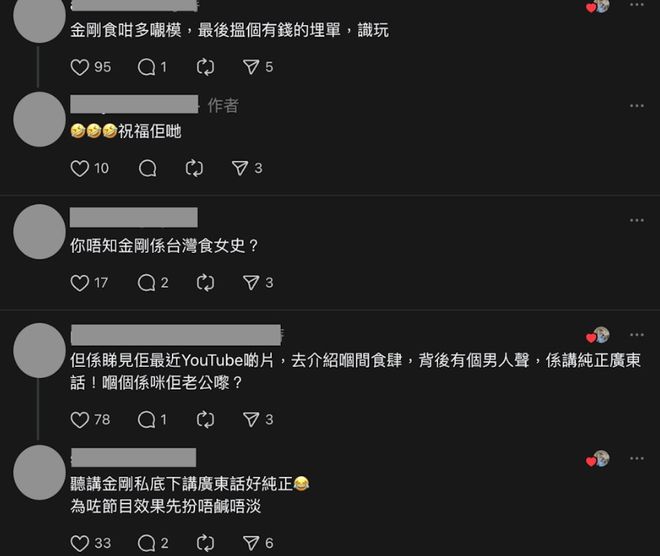Like the author's 祝福佢哋 reply
Screen dimensions: 660x556
[80, 168]
